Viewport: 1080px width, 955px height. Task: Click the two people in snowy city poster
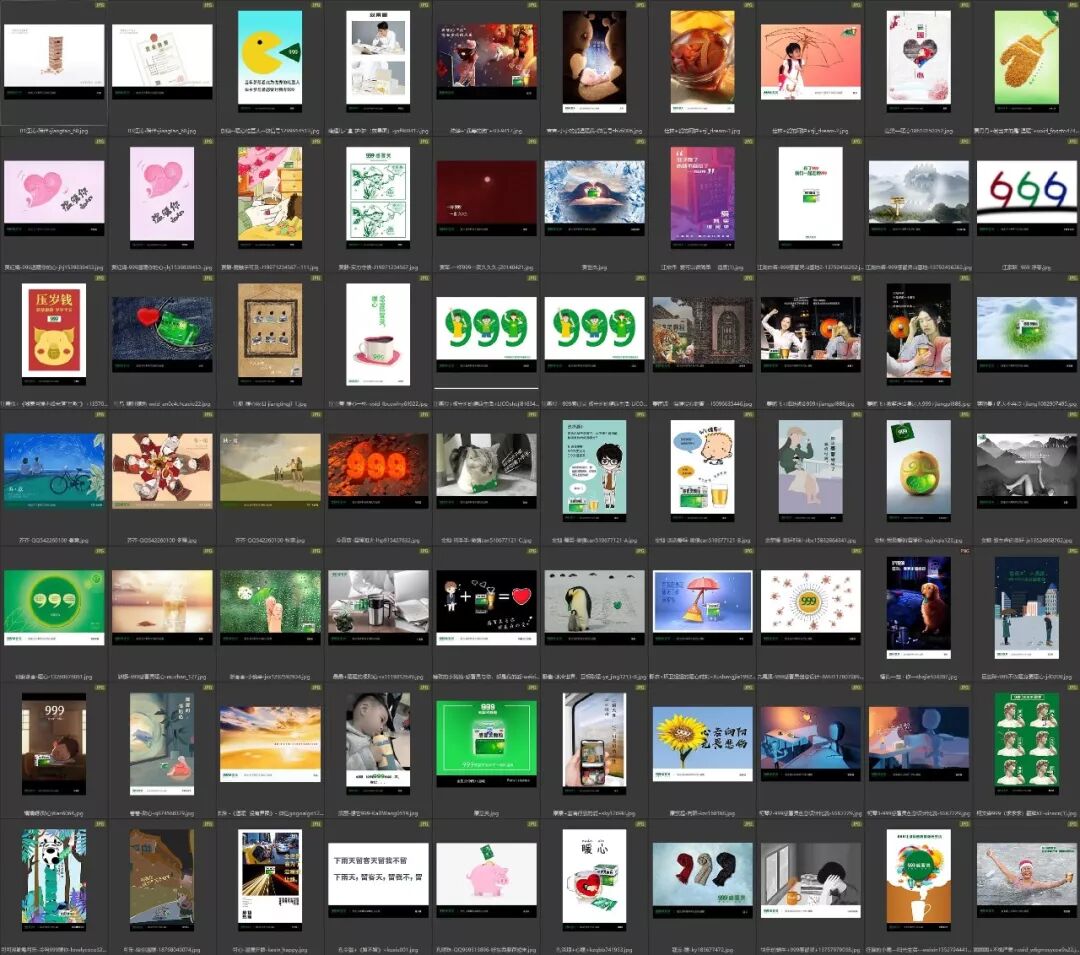pos(1027,607)
